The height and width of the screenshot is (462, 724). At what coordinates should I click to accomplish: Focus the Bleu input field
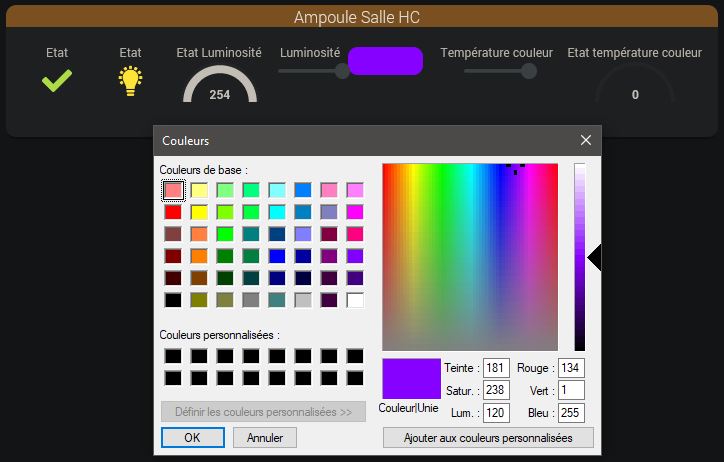point(571,413)
